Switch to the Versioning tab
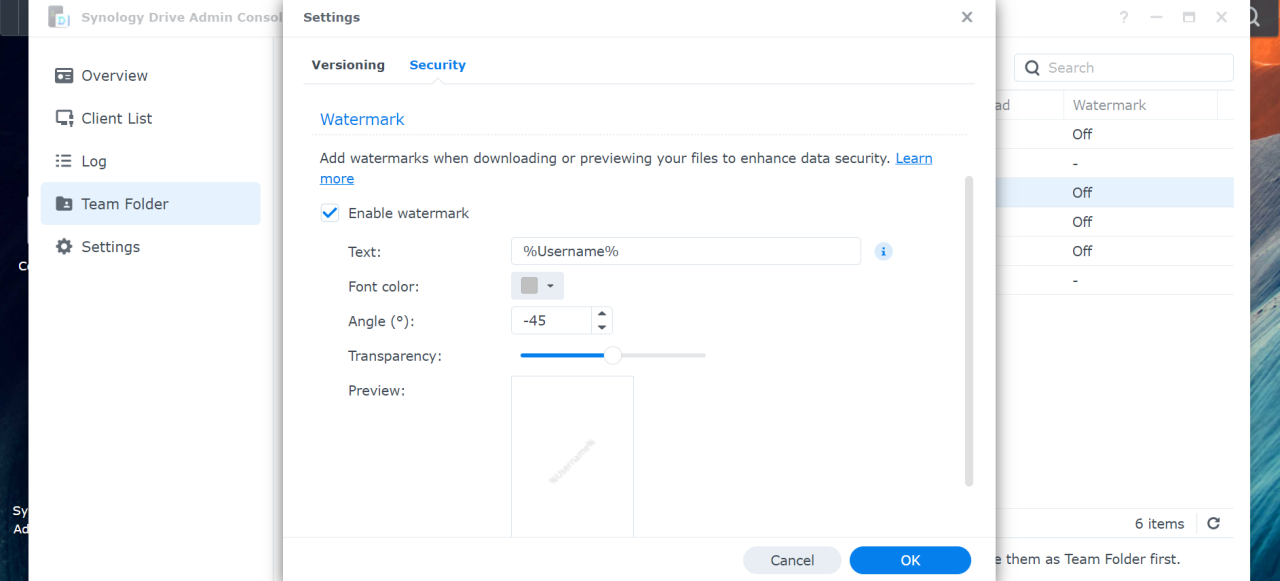This screenshot has width=1280, height=581. pos(347,64)
